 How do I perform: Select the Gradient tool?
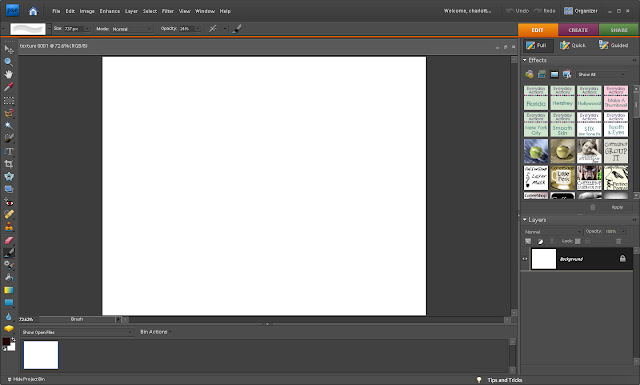point(9,290)
